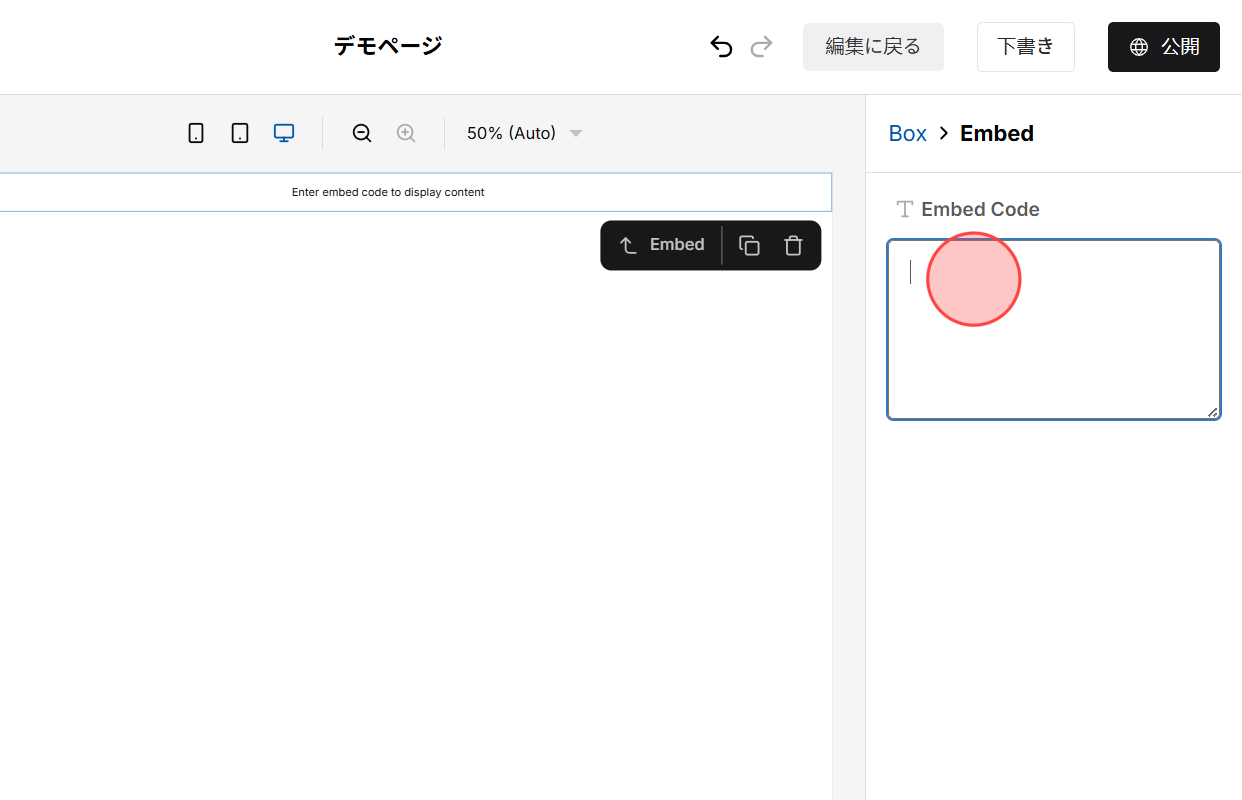Click the Embed label on floating toolbar
1242x800 pixels.
[x=676, y=244]
